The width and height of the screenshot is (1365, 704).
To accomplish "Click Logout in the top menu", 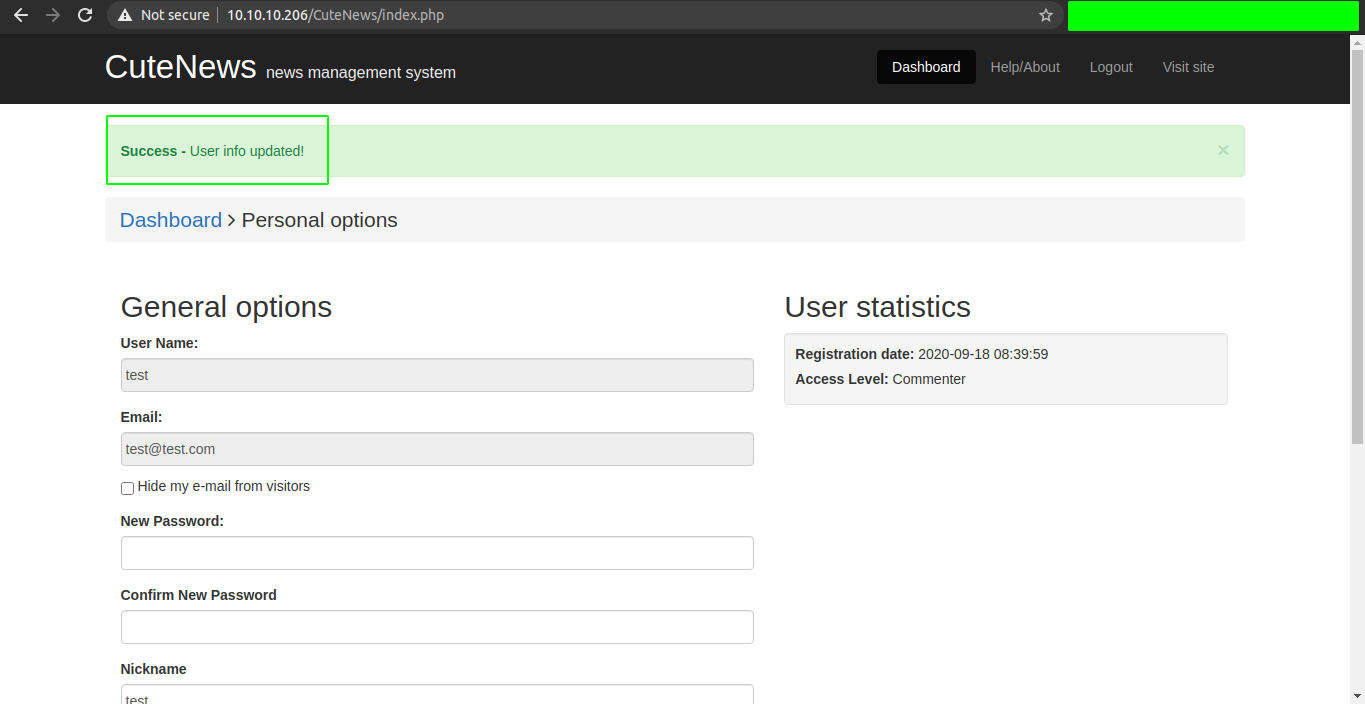I will pos(1111,67).
